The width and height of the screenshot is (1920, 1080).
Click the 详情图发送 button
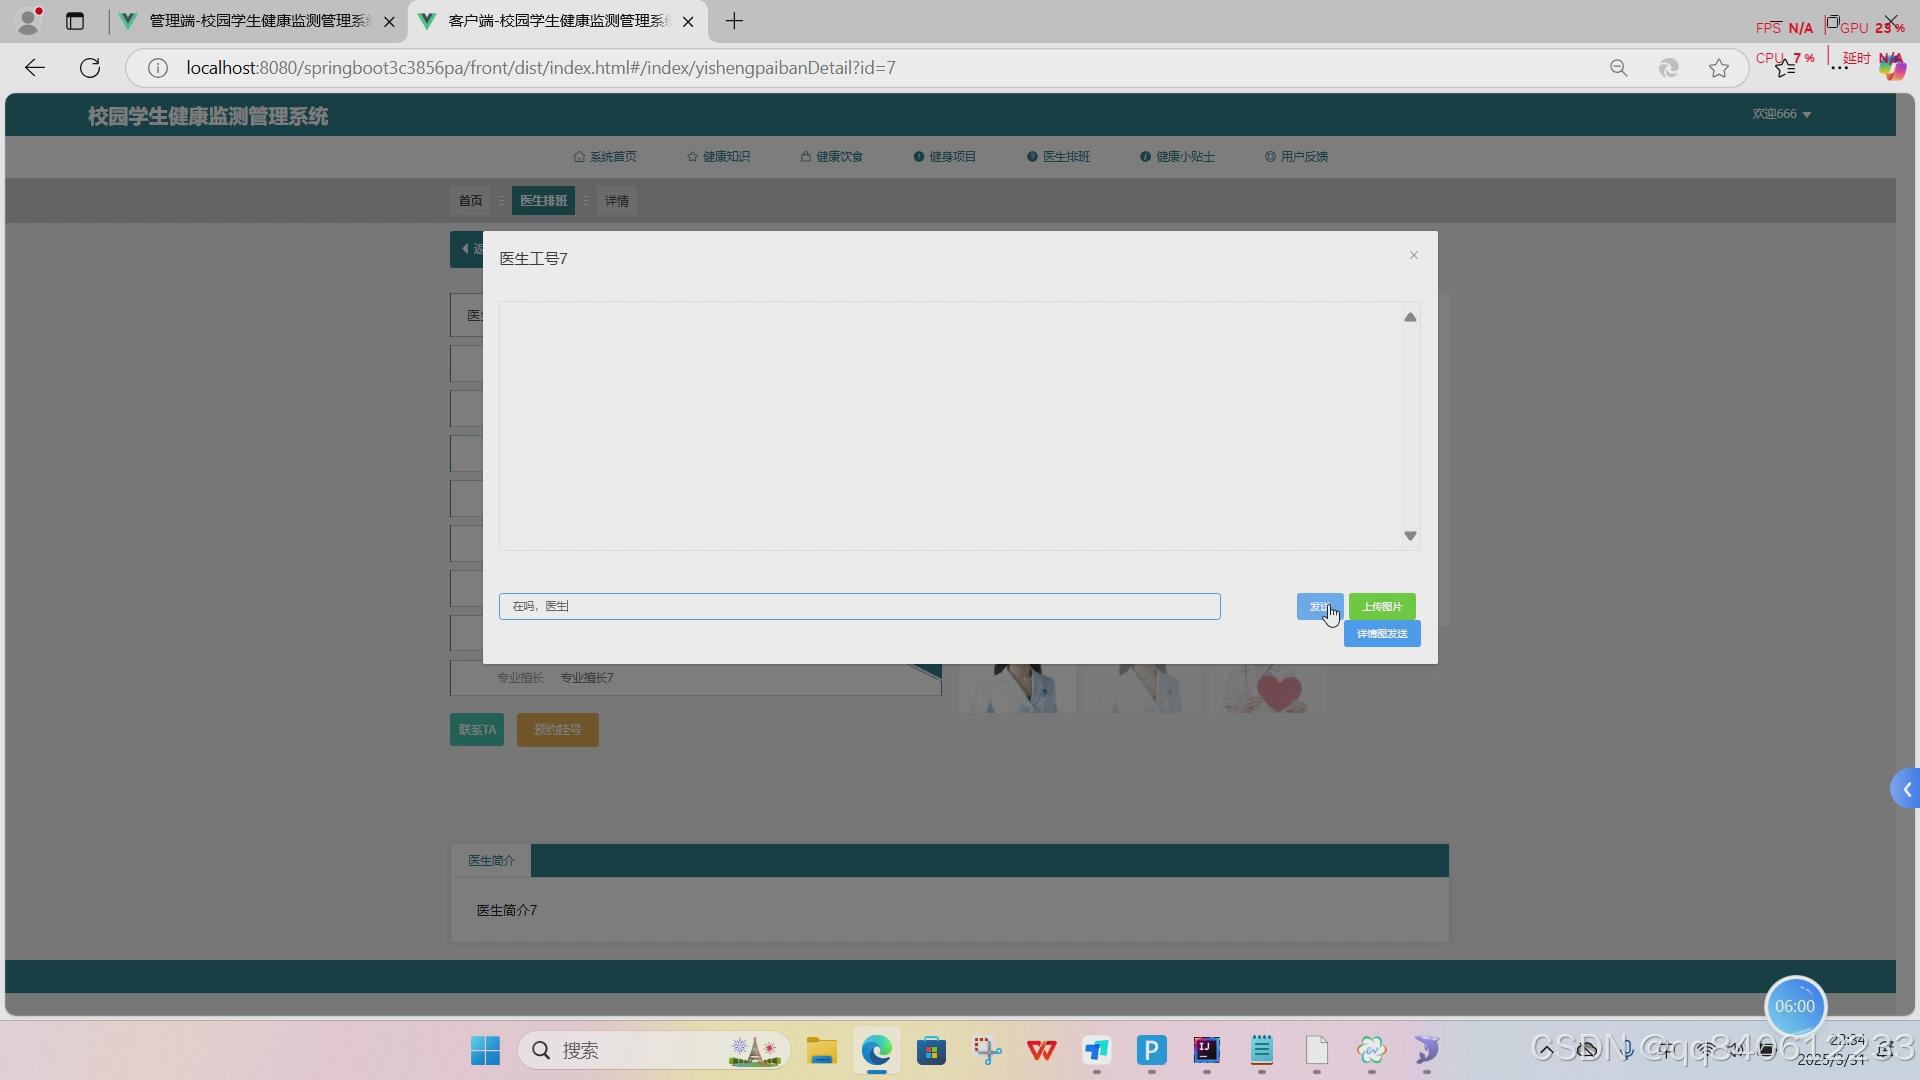(1381, 634)
